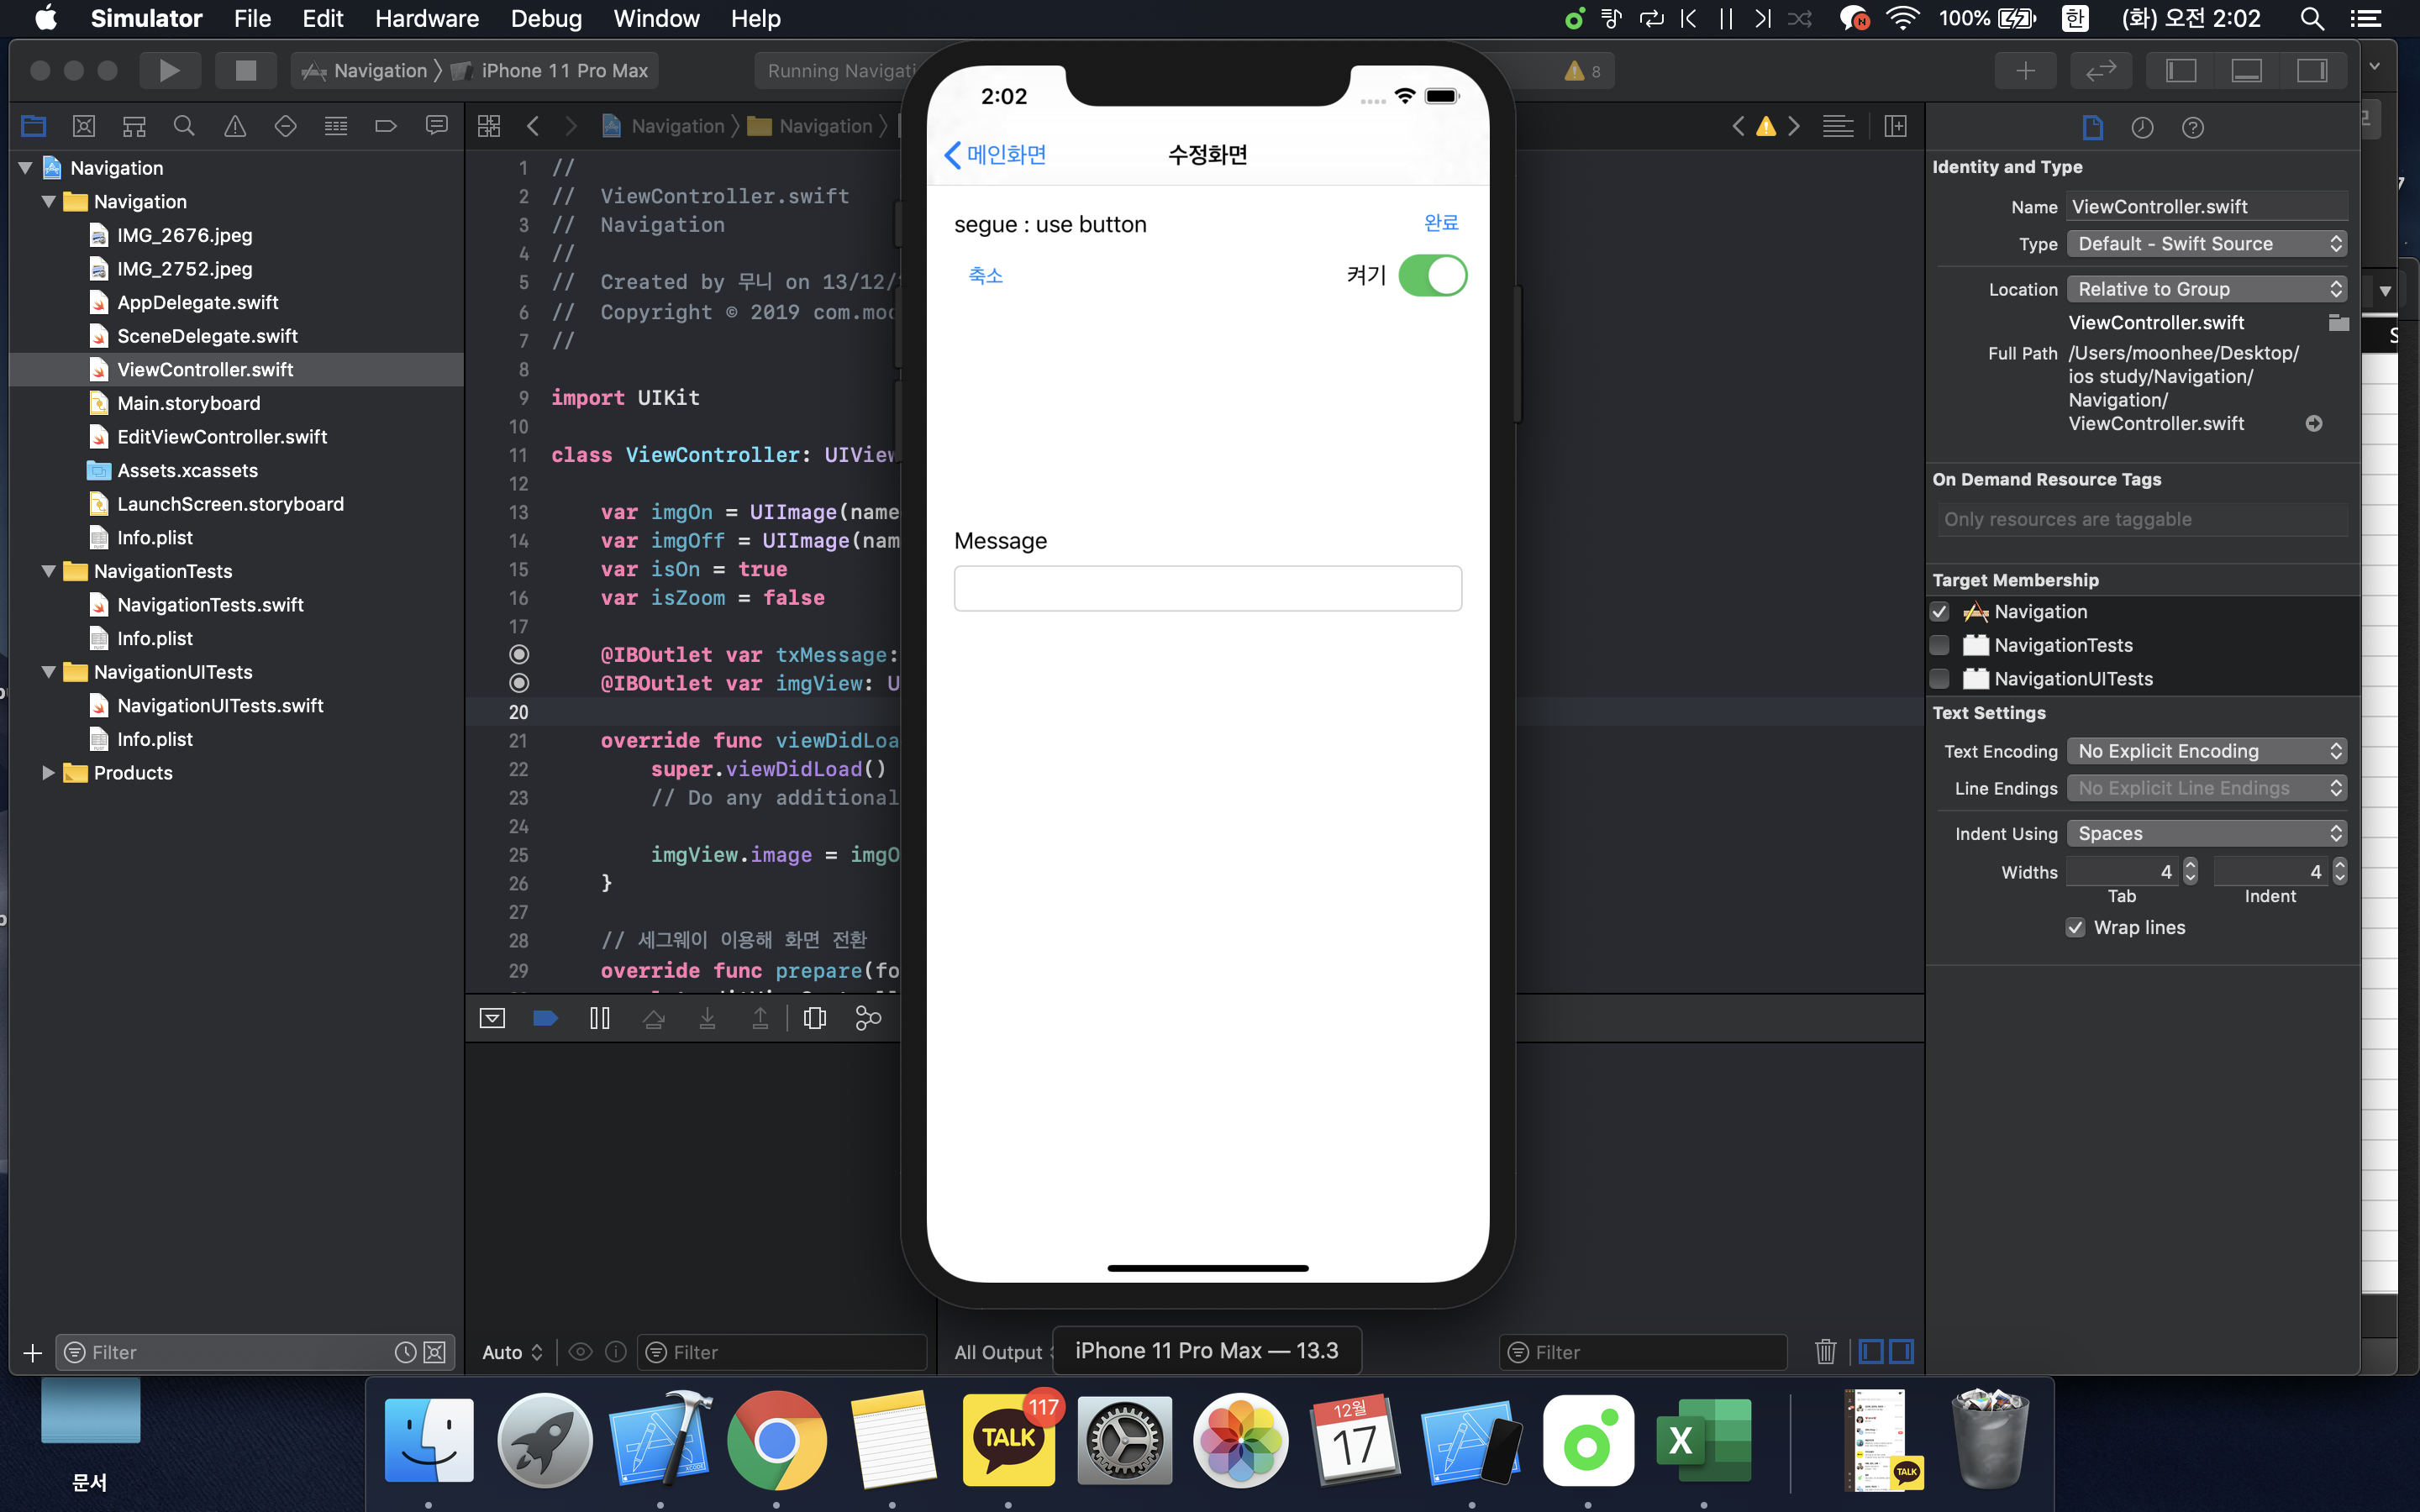Screen dimensions: 2420x1512
Task: Open the Indent Using Spaces dropdown
Action: coord(2206,833)
